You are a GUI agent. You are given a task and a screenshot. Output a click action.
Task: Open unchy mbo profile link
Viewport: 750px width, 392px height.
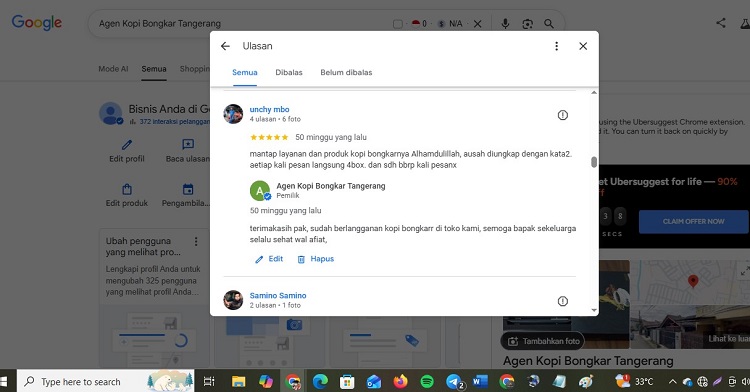269,109
